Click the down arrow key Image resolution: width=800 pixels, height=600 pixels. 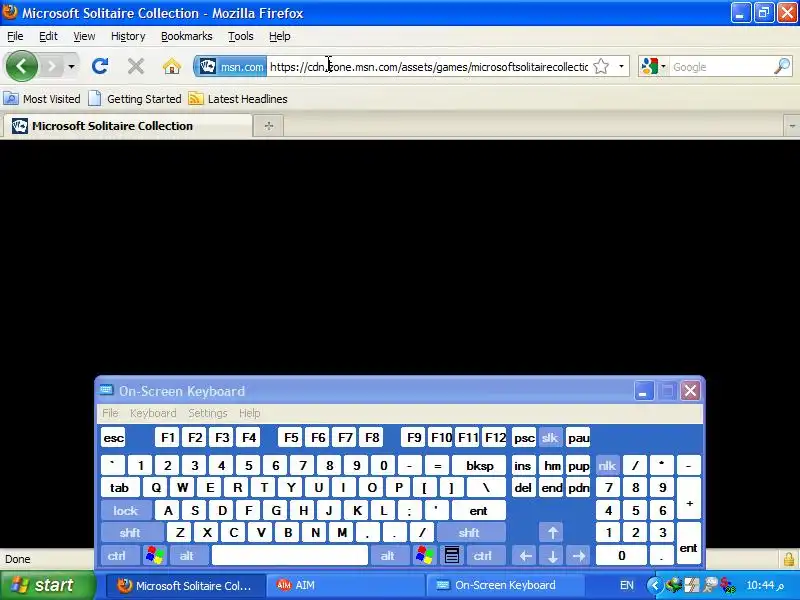click(552, 555)
